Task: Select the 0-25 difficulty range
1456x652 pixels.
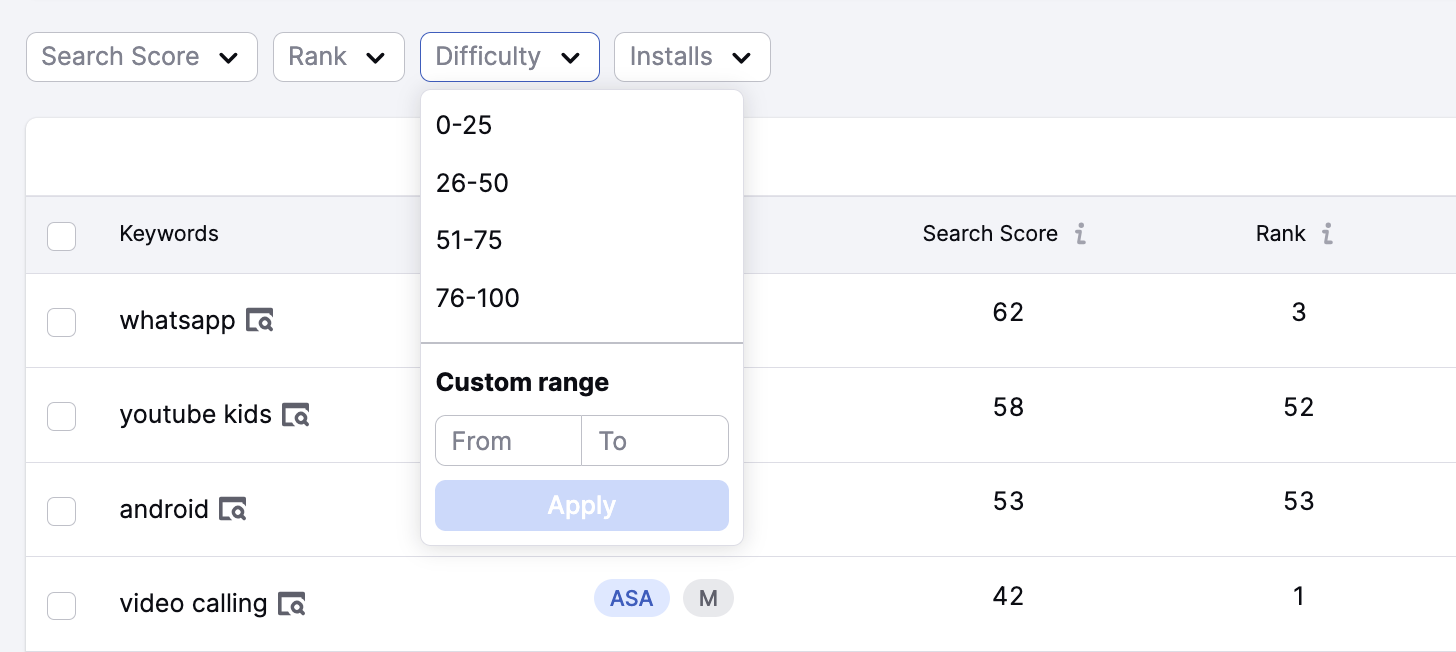Action: click(x=464, y=125)
